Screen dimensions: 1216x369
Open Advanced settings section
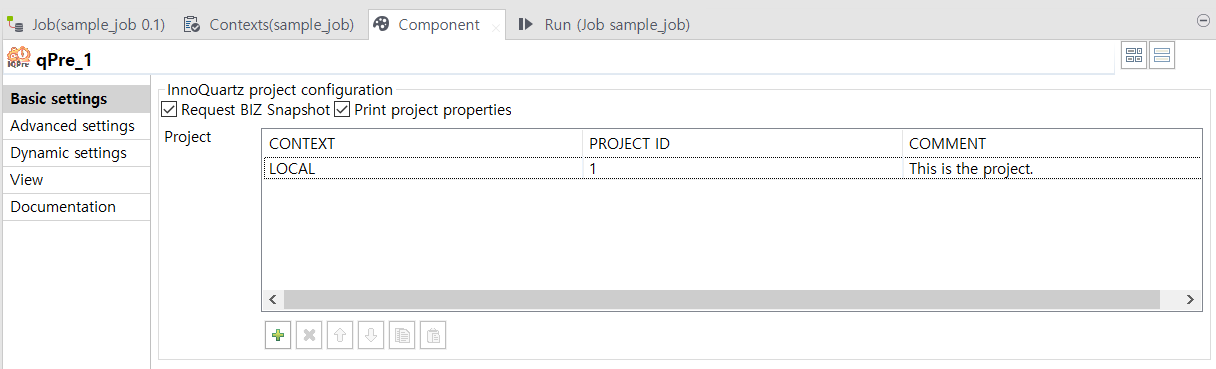(x=76, y=126)
